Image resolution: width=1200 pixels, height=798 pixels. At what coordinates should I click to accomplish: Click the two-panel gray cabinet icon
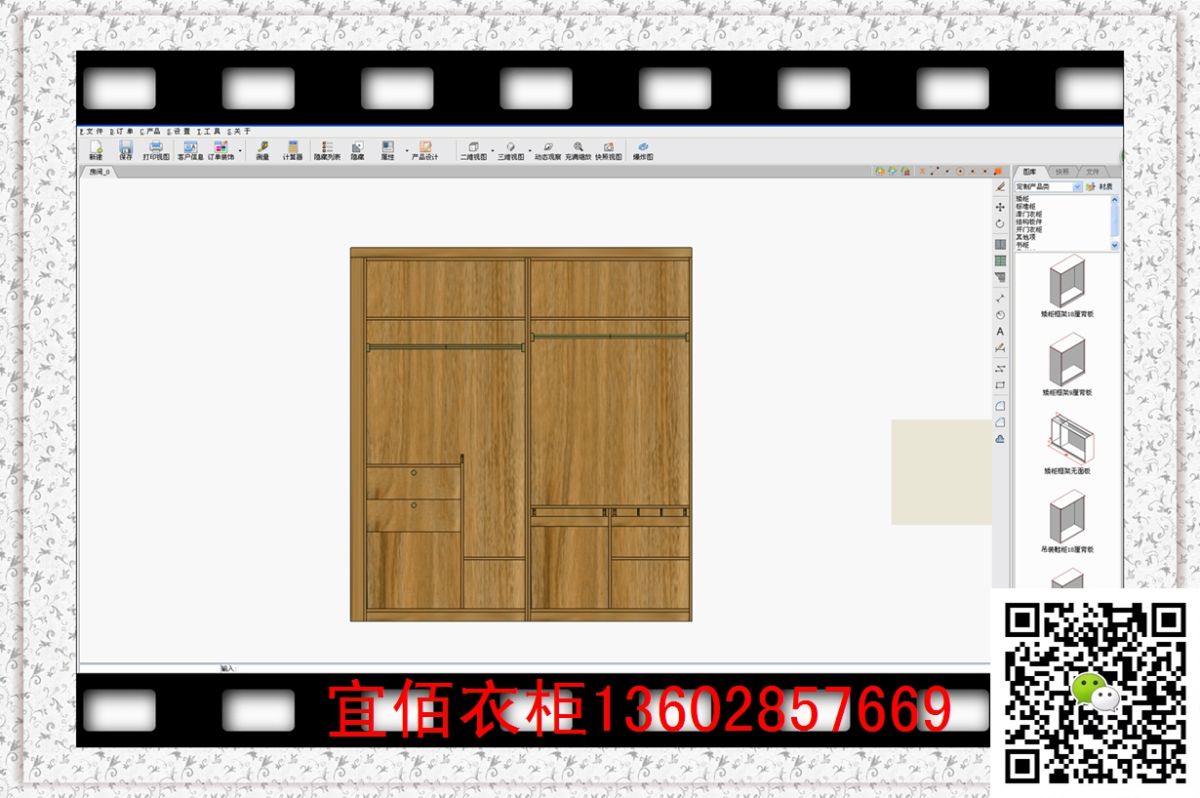pos(1000,244)
